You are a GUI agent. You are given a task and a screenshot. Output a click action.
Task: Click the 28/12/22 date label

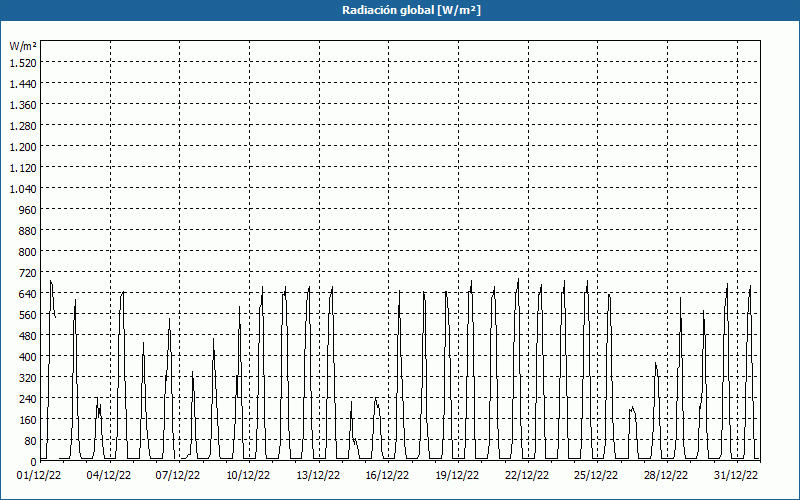[666, 475]
